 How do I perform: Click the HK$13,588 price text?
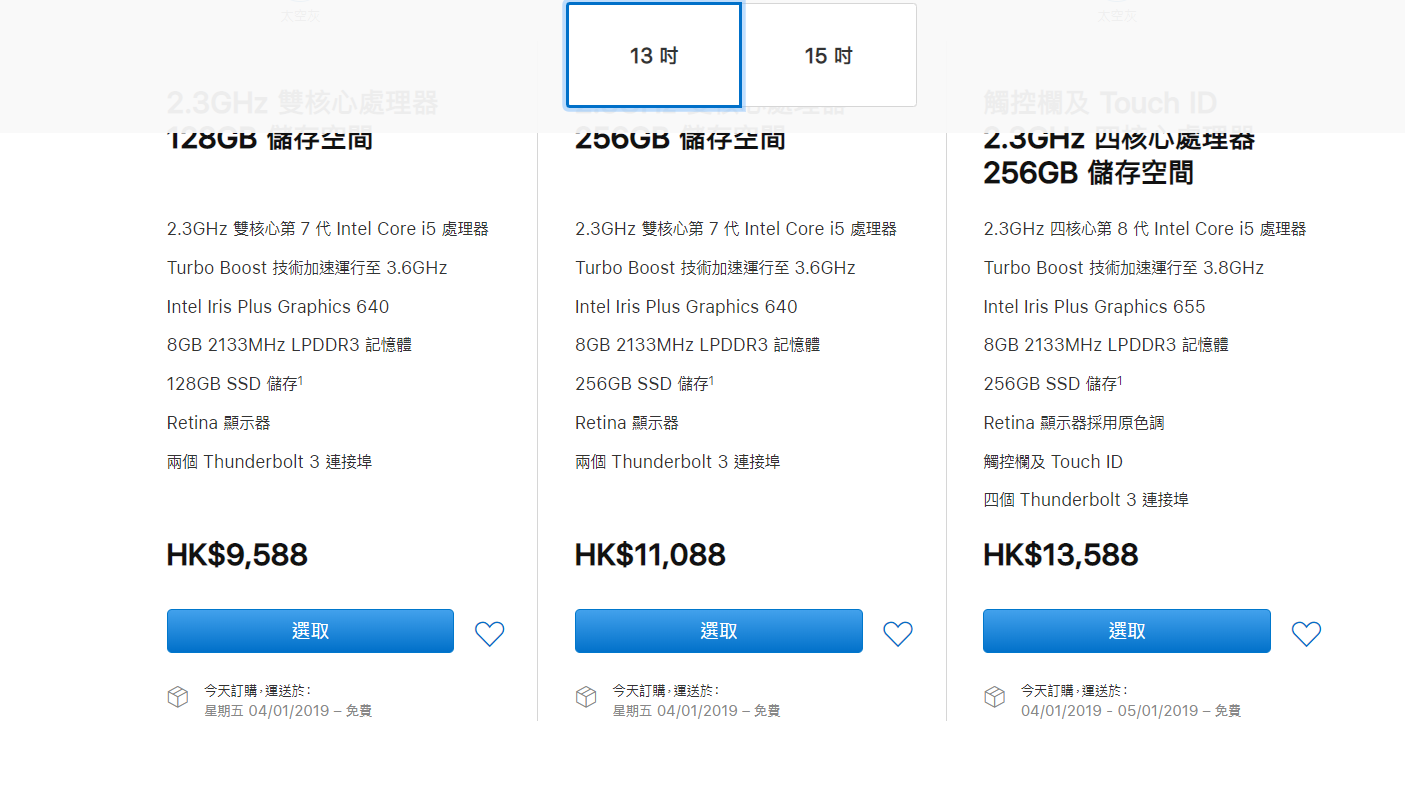pos(1061,555)
